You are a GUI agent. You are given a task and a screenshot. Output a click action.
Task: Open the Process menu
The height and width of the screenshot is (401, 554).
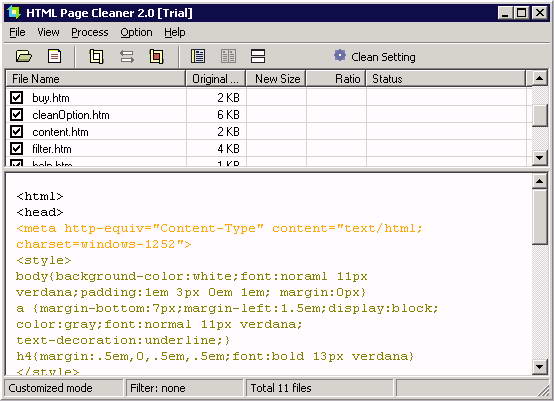pos(90,33)
